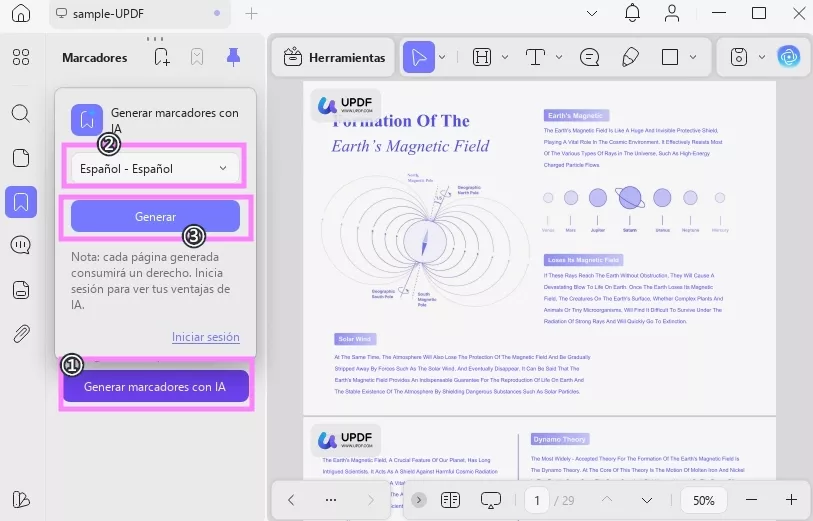The image size is (813, 521).
Task: Click the Earth's Magnetic heading in document
Action: coord(576,115)
